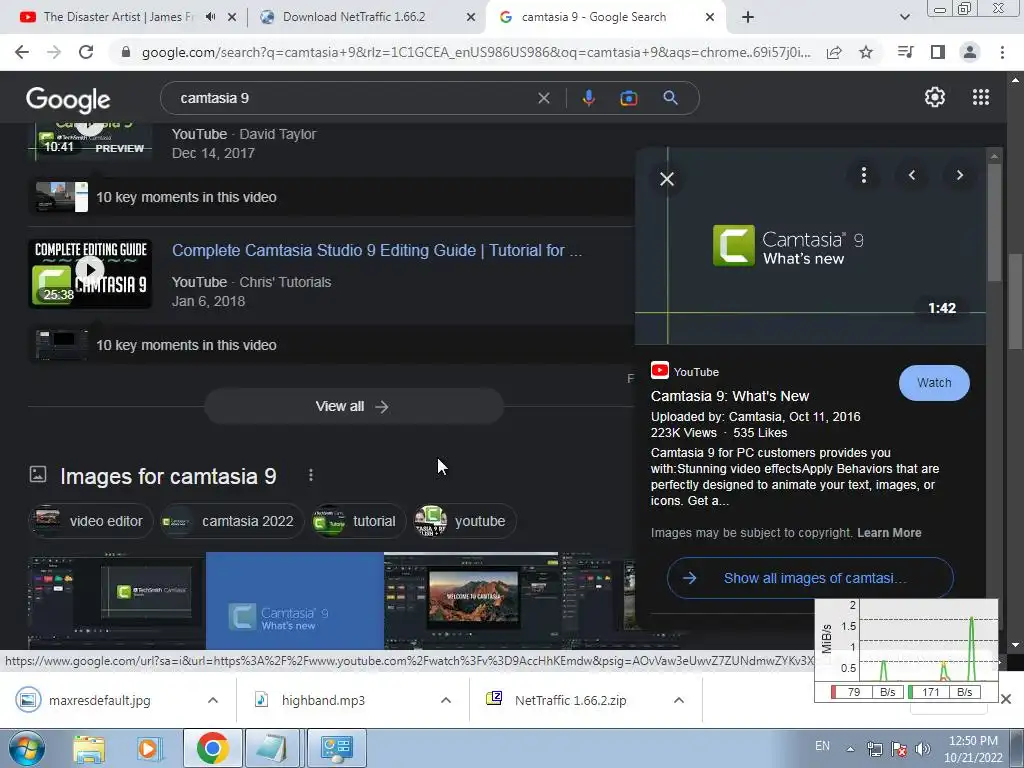Open the options for Images for camtasia 9

pyautogui.click(x=311, y=475)
